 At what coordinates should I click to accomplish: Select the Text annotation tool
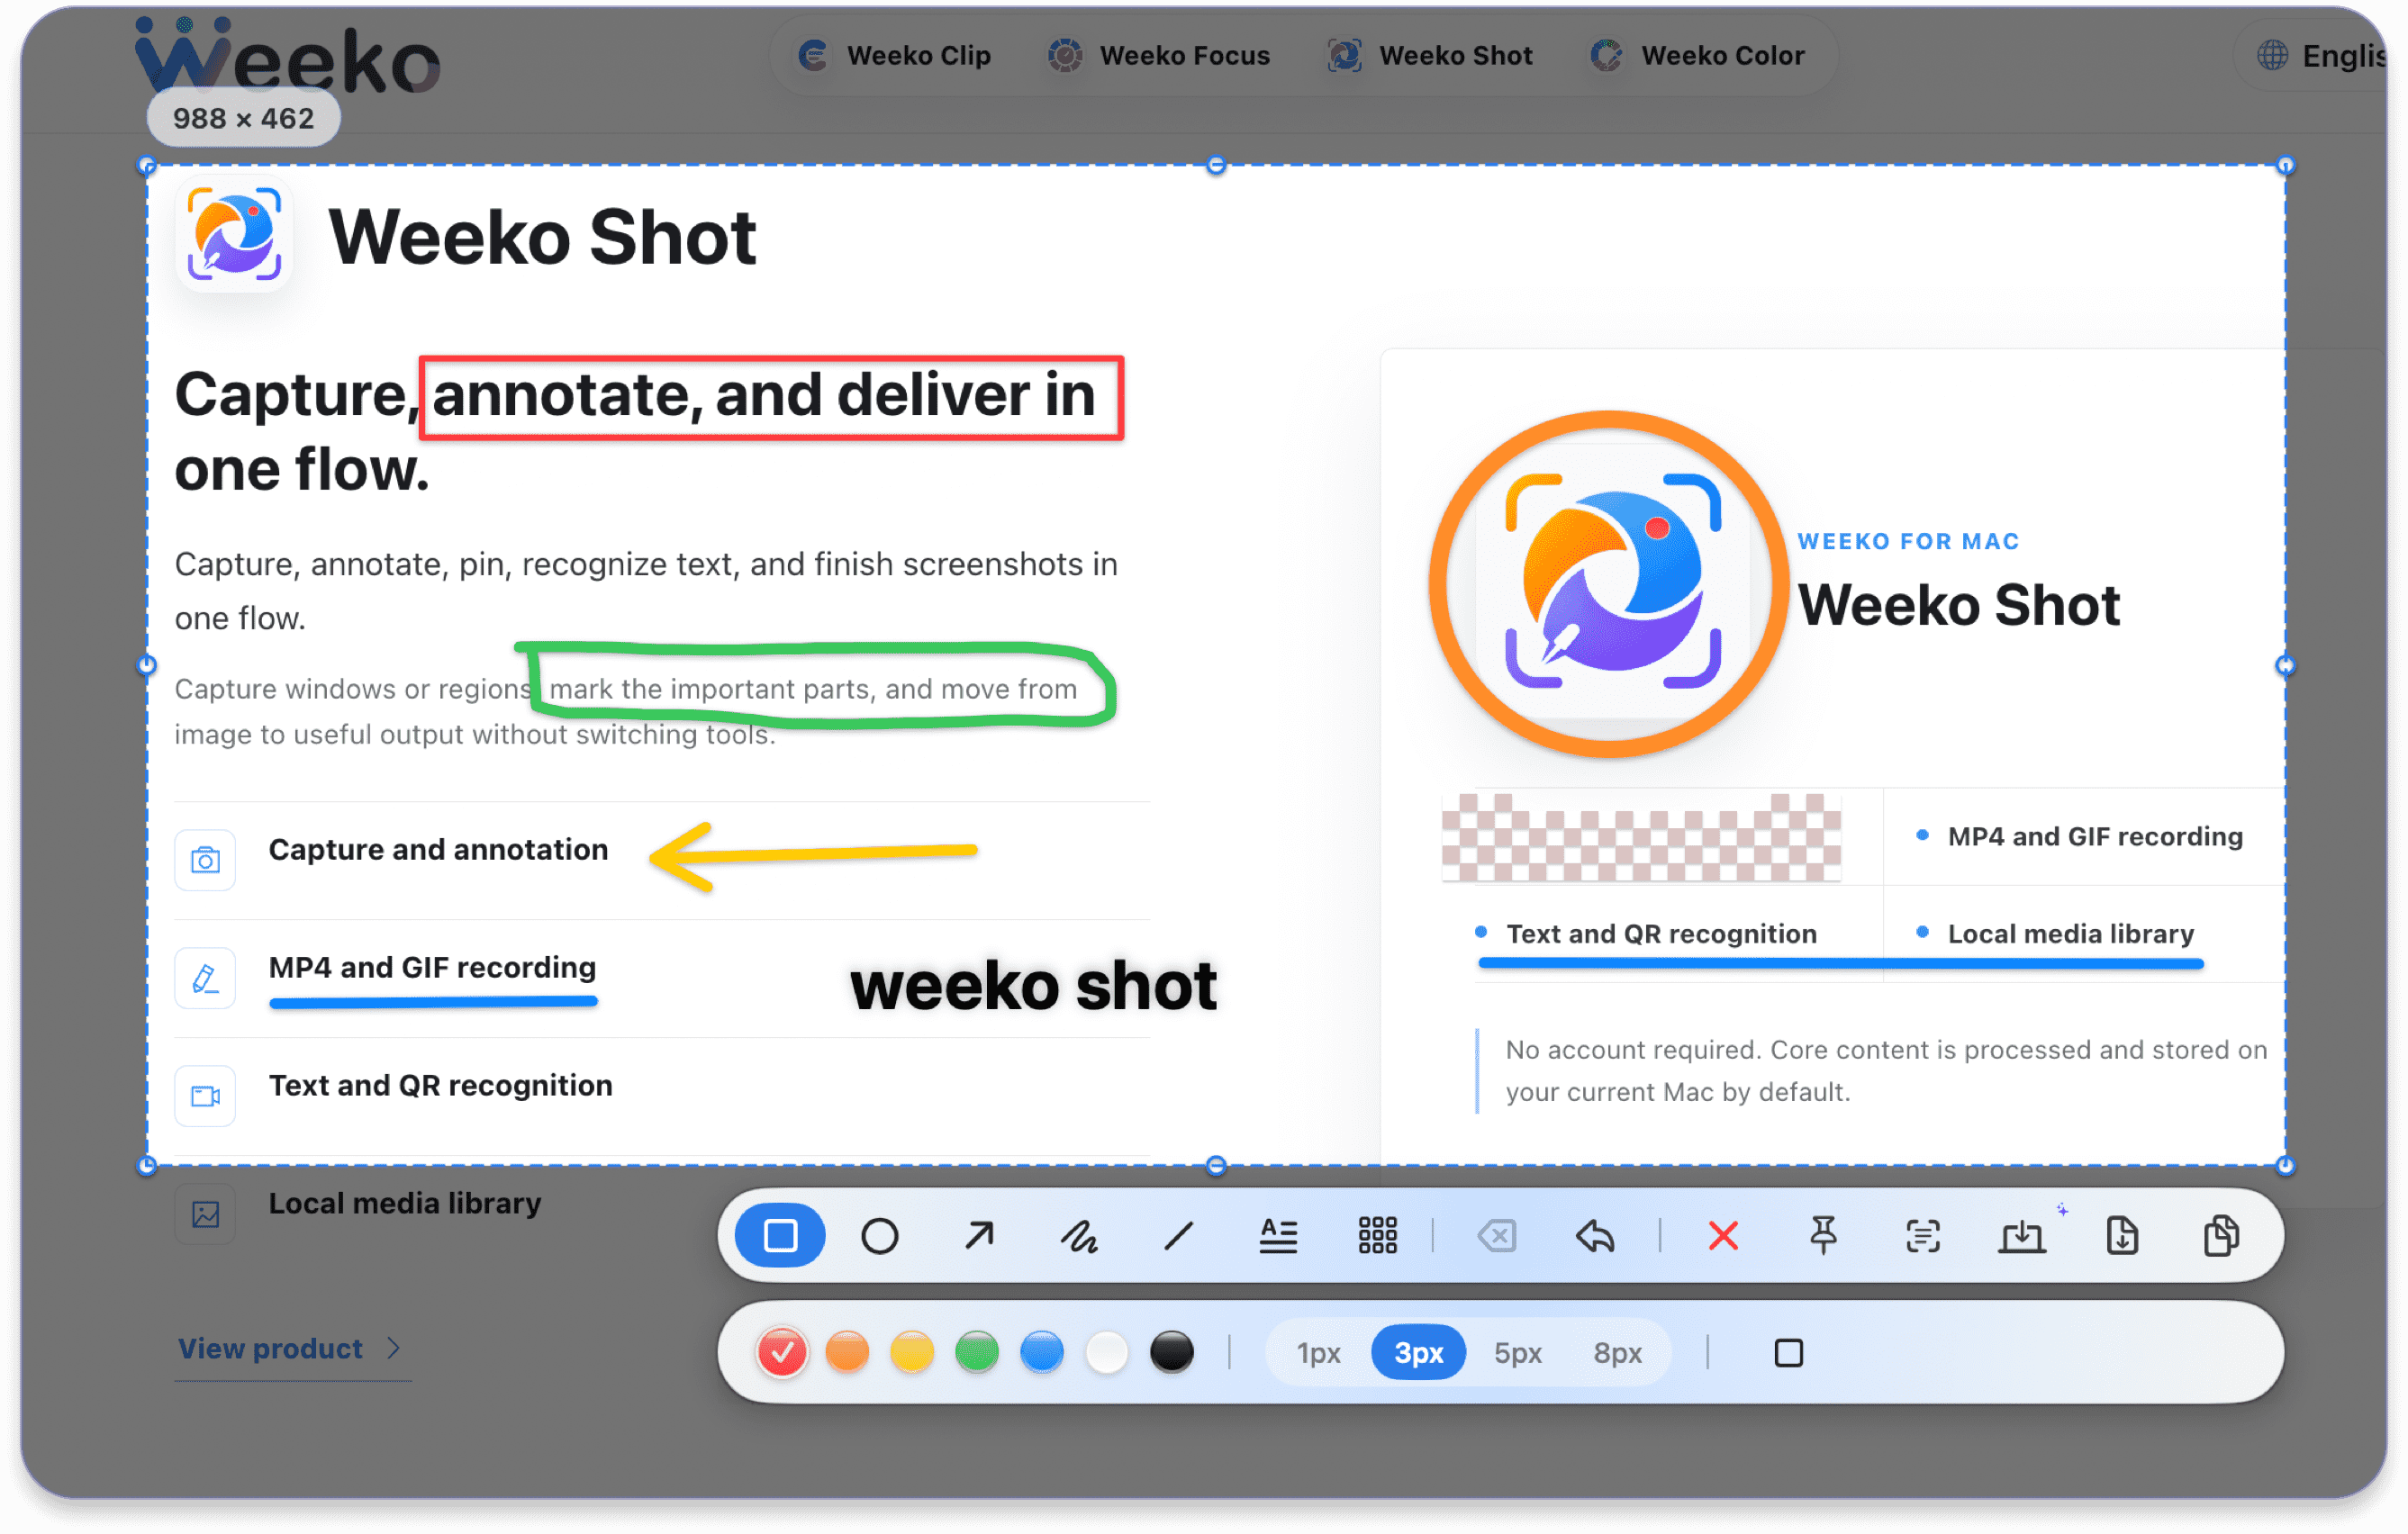pos(1278,1237)
